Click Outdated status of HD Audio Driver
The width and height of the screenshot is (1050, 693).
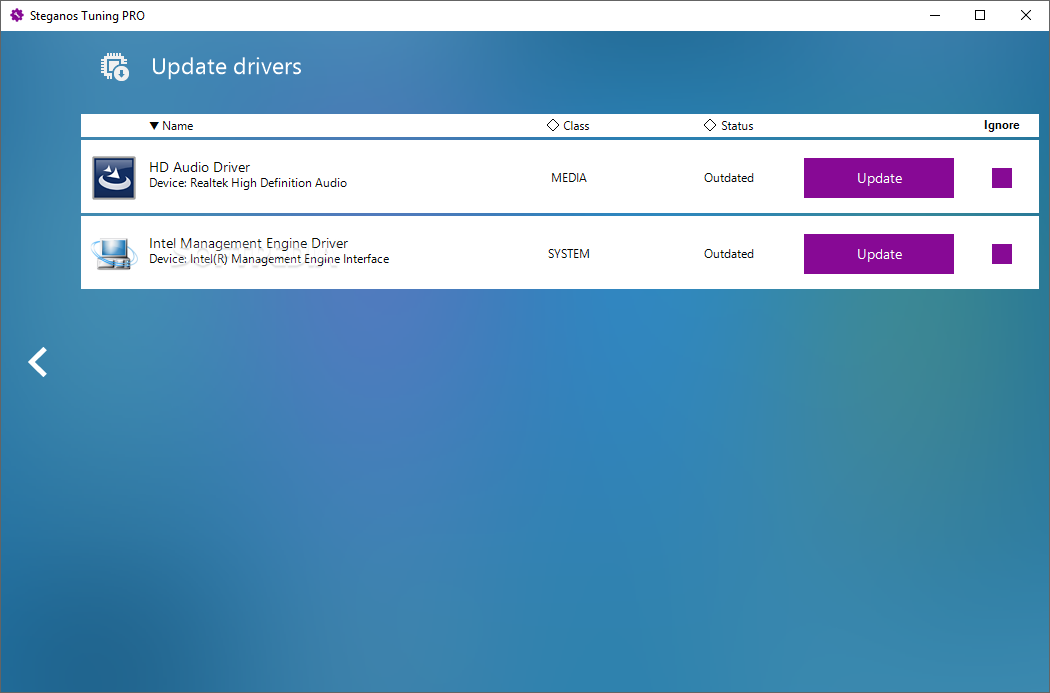pos(729,178)
